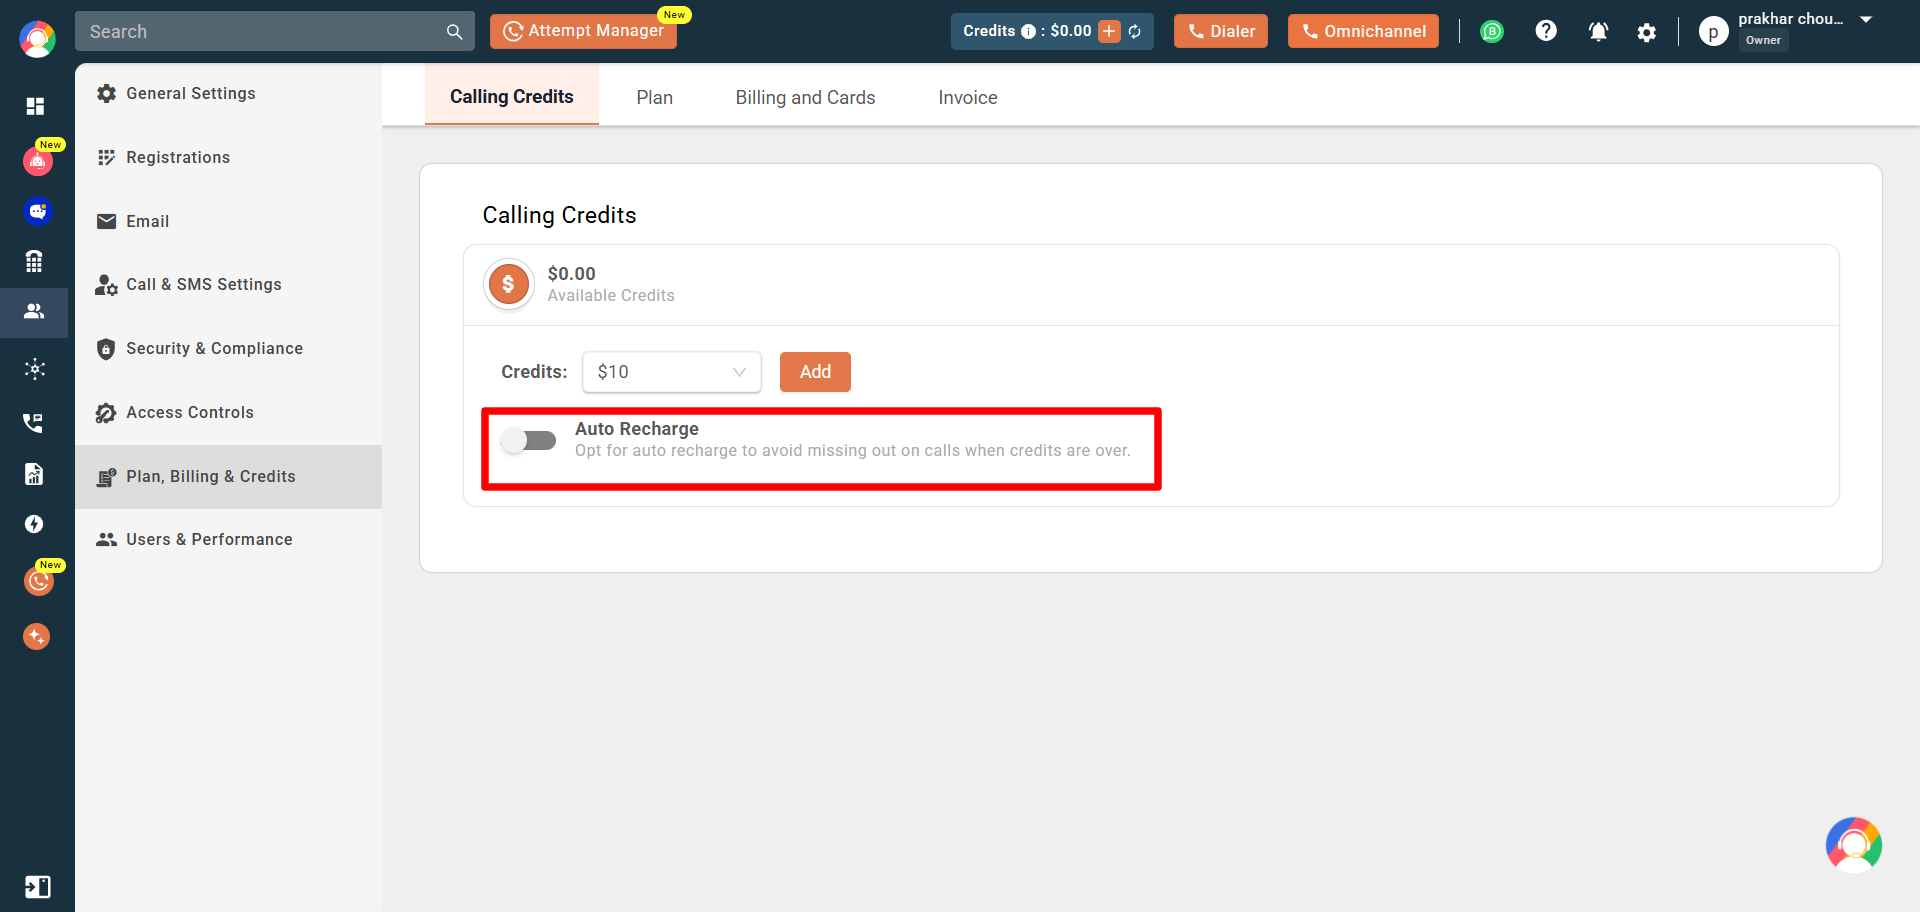The image size is (1920, 912).
Task: Open Security & Compliance settings
Action: [x=228, y=348]
